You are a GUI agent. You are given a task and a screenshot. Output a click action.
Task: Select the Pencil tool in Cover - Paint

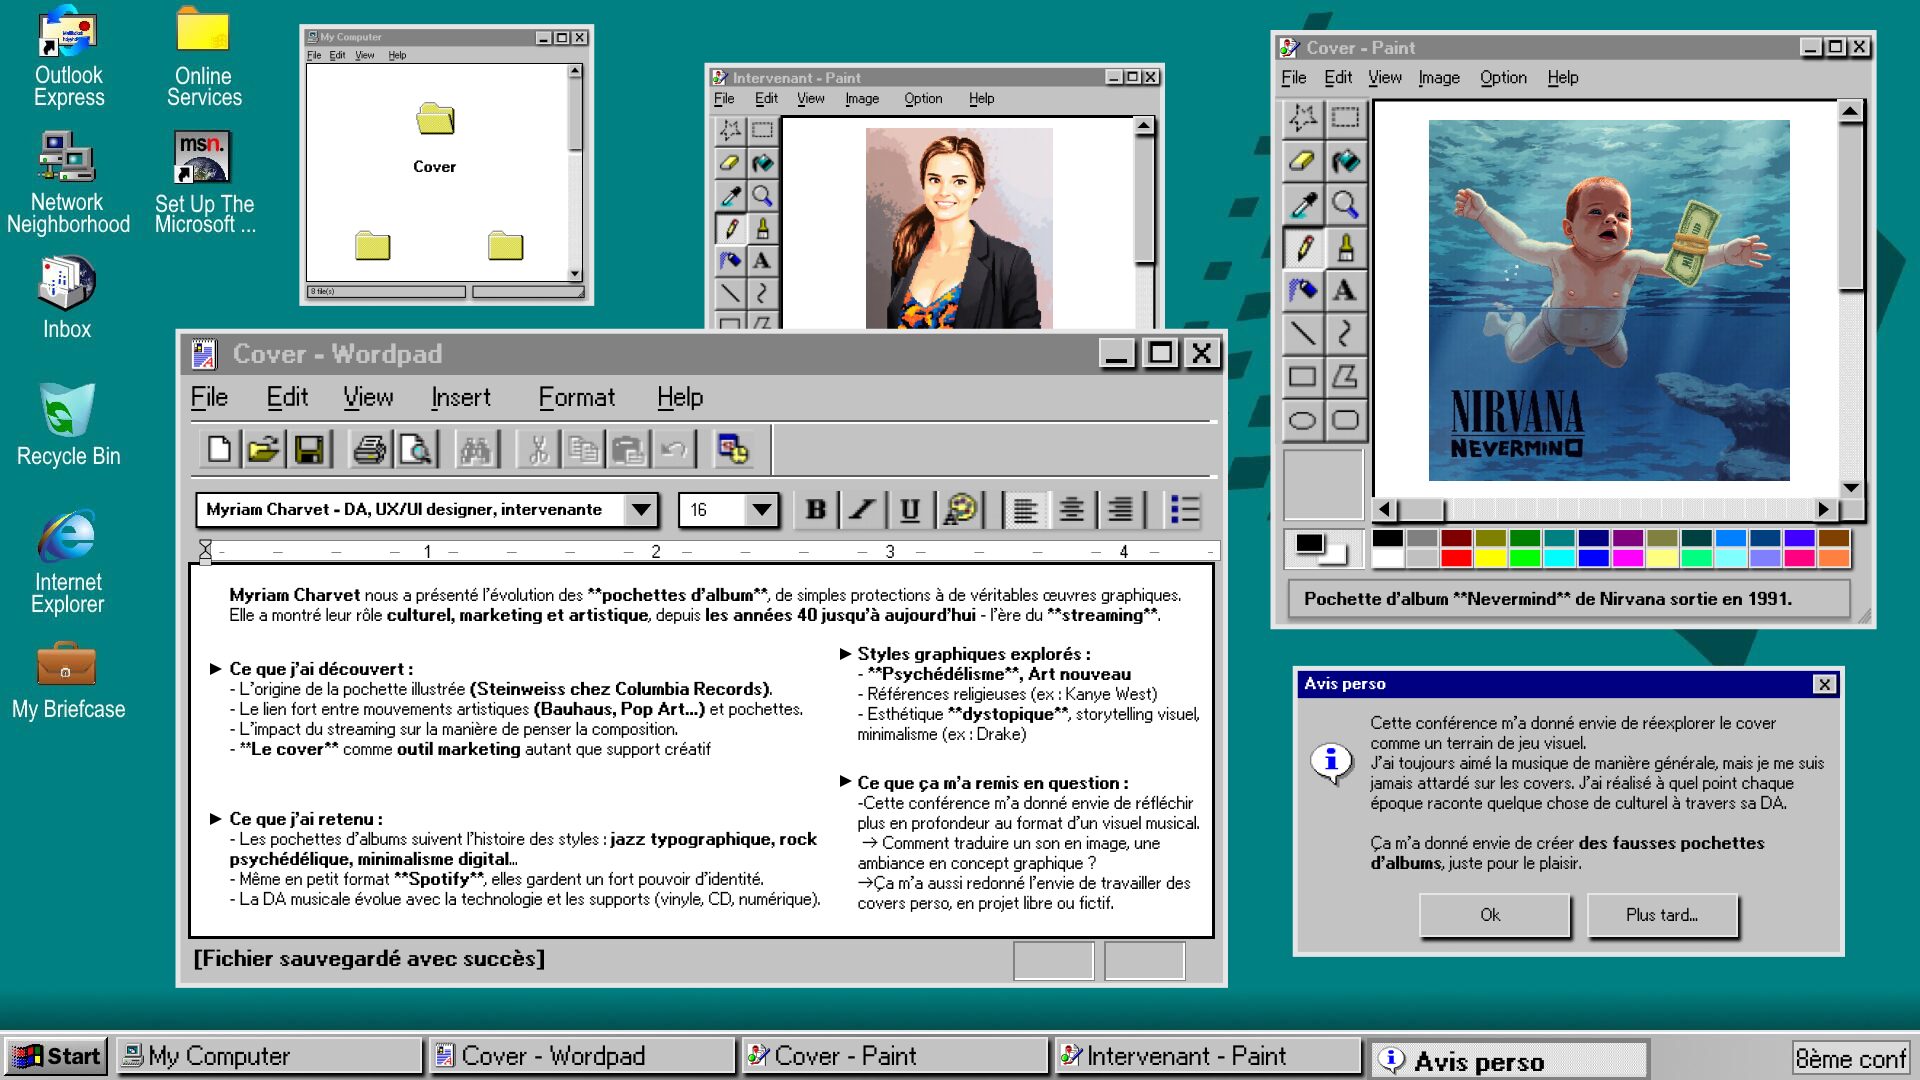(1303, 247)
